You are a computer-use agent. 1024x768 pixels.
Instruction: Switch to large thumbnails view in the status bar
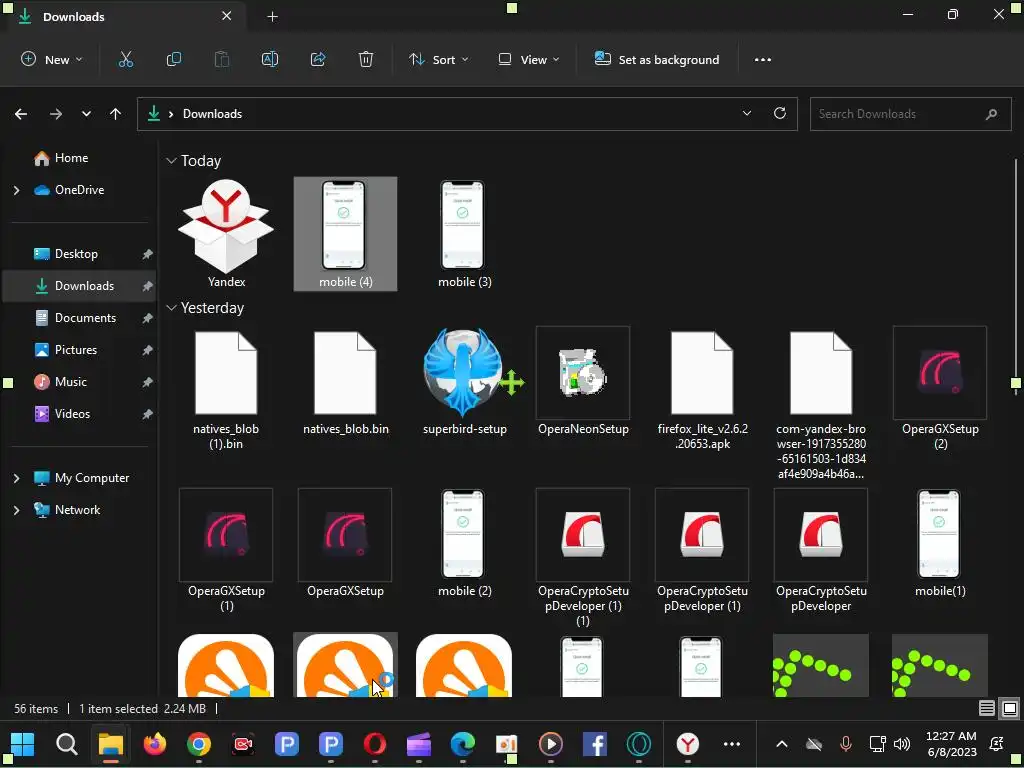[1010, 708]
